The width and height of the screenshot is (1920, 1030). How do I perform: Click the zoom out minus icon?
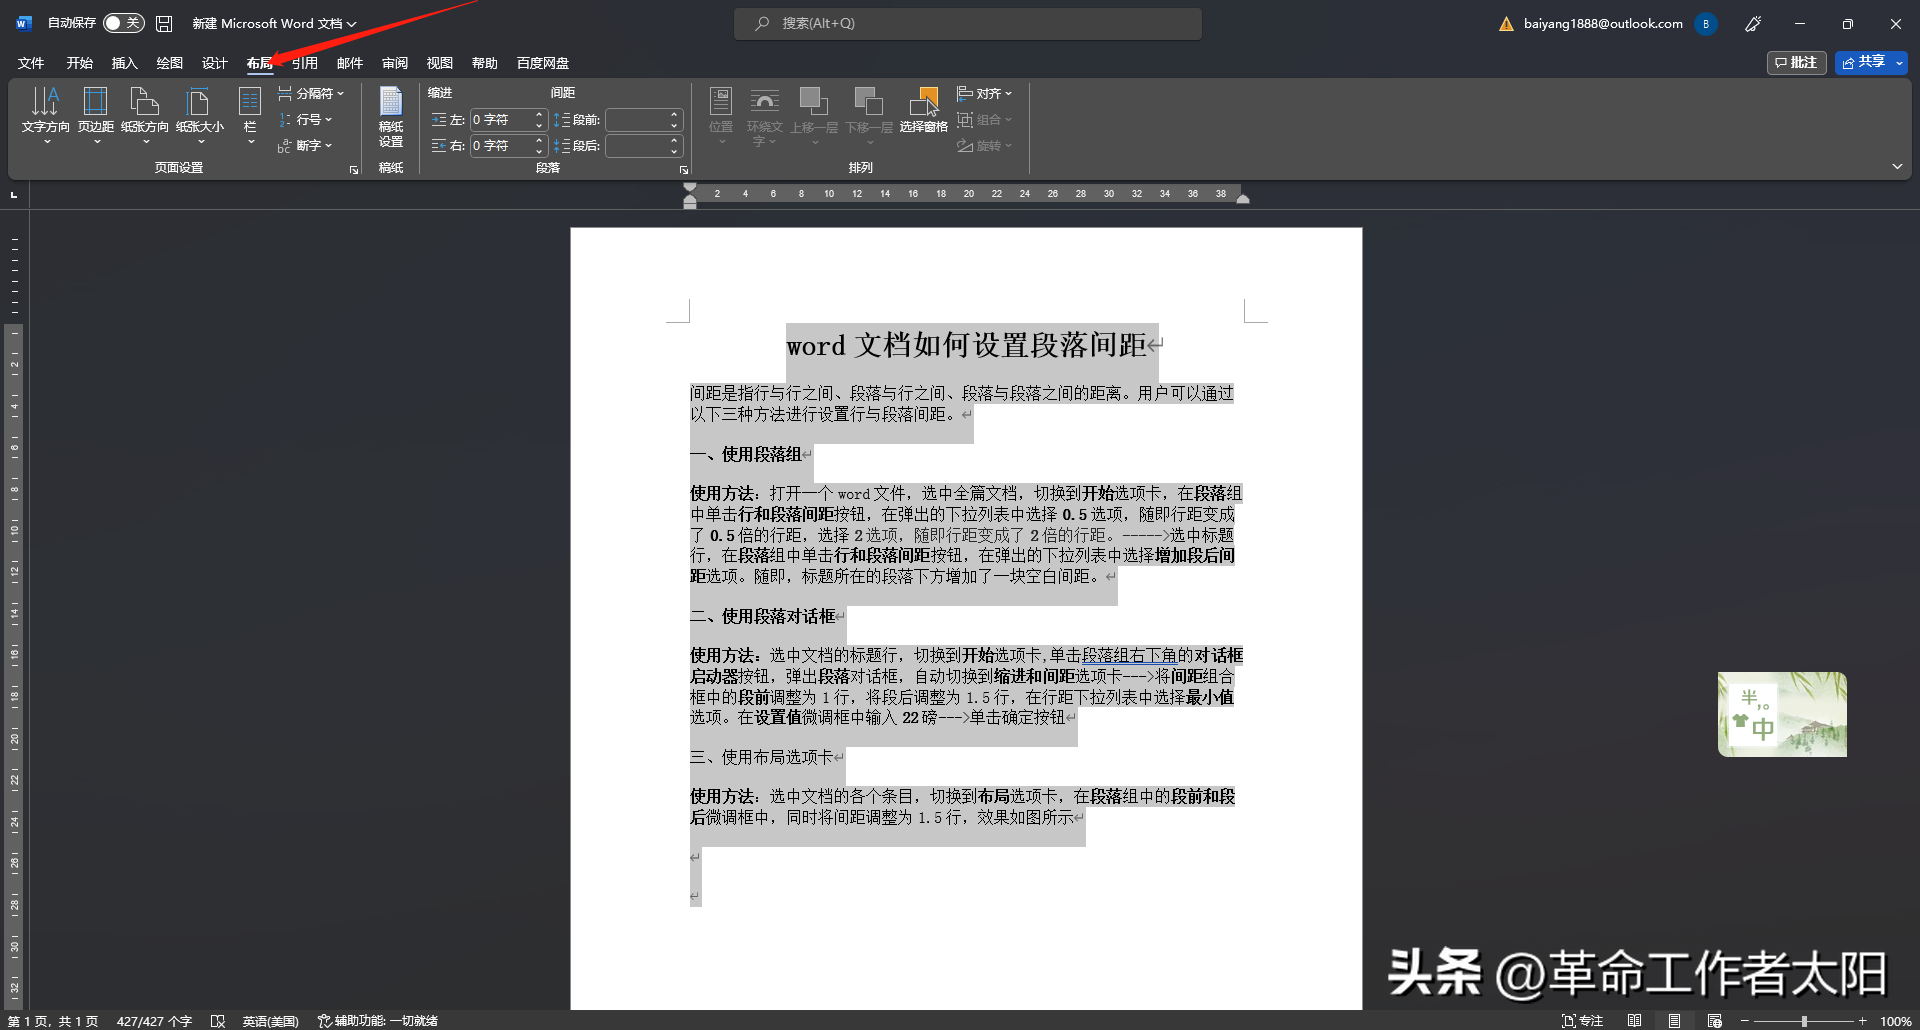(1745, 1021)
